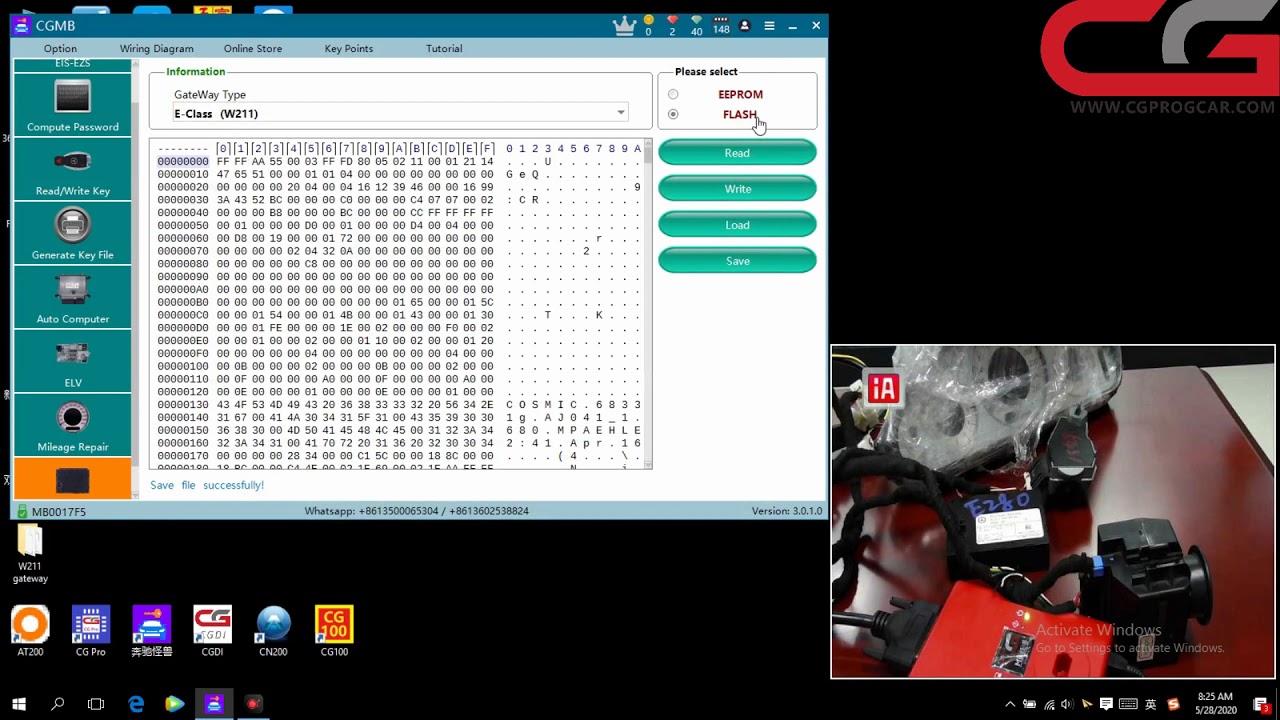The width and height of the screenshot is (1280, 720).
Task: Launch the CN200 desktop shortcut
Action: point(273,631)
